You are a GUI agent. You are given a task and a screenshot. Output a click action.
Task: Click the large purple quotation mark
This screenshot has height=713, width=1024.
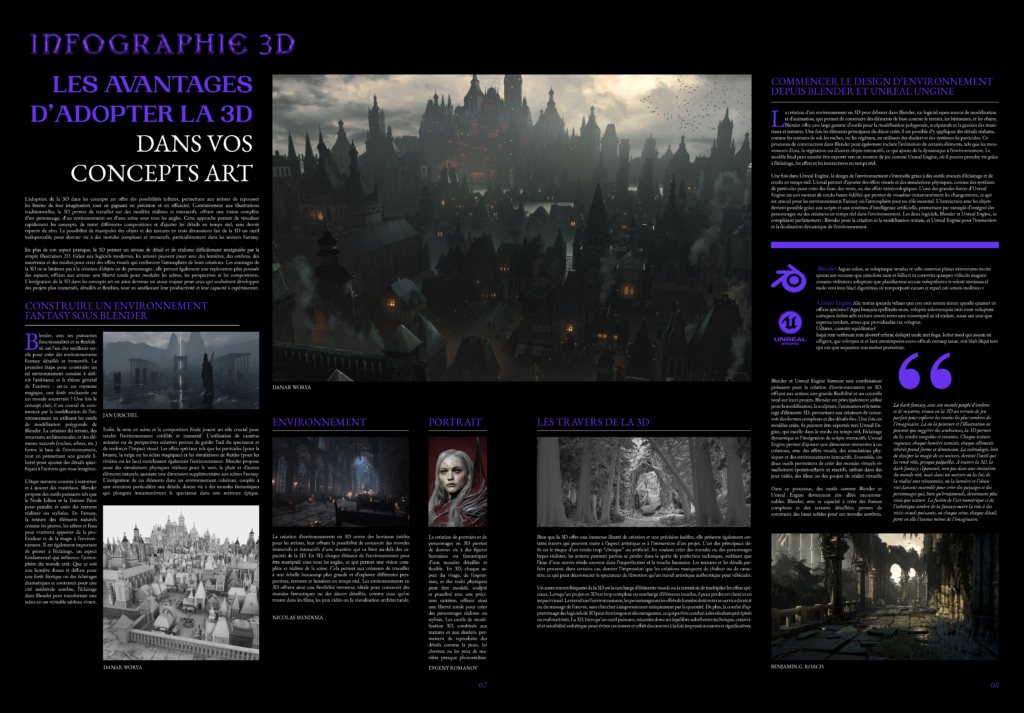[925, 372]
